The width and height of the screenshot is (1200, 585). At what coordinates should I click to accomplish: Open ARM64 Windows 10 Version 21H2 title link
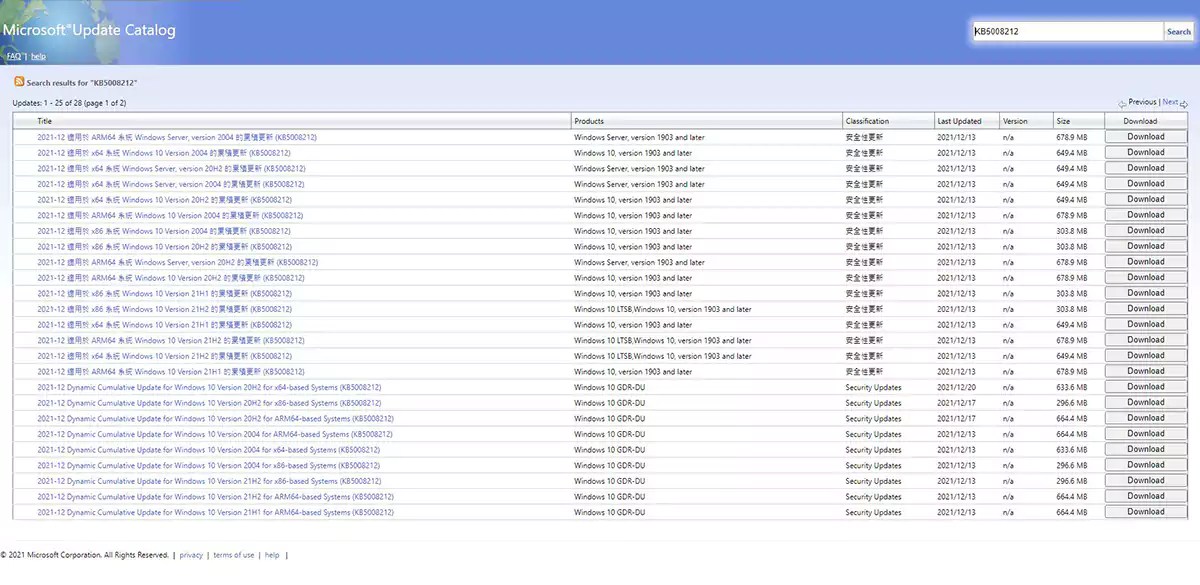(x=171, y=340)
